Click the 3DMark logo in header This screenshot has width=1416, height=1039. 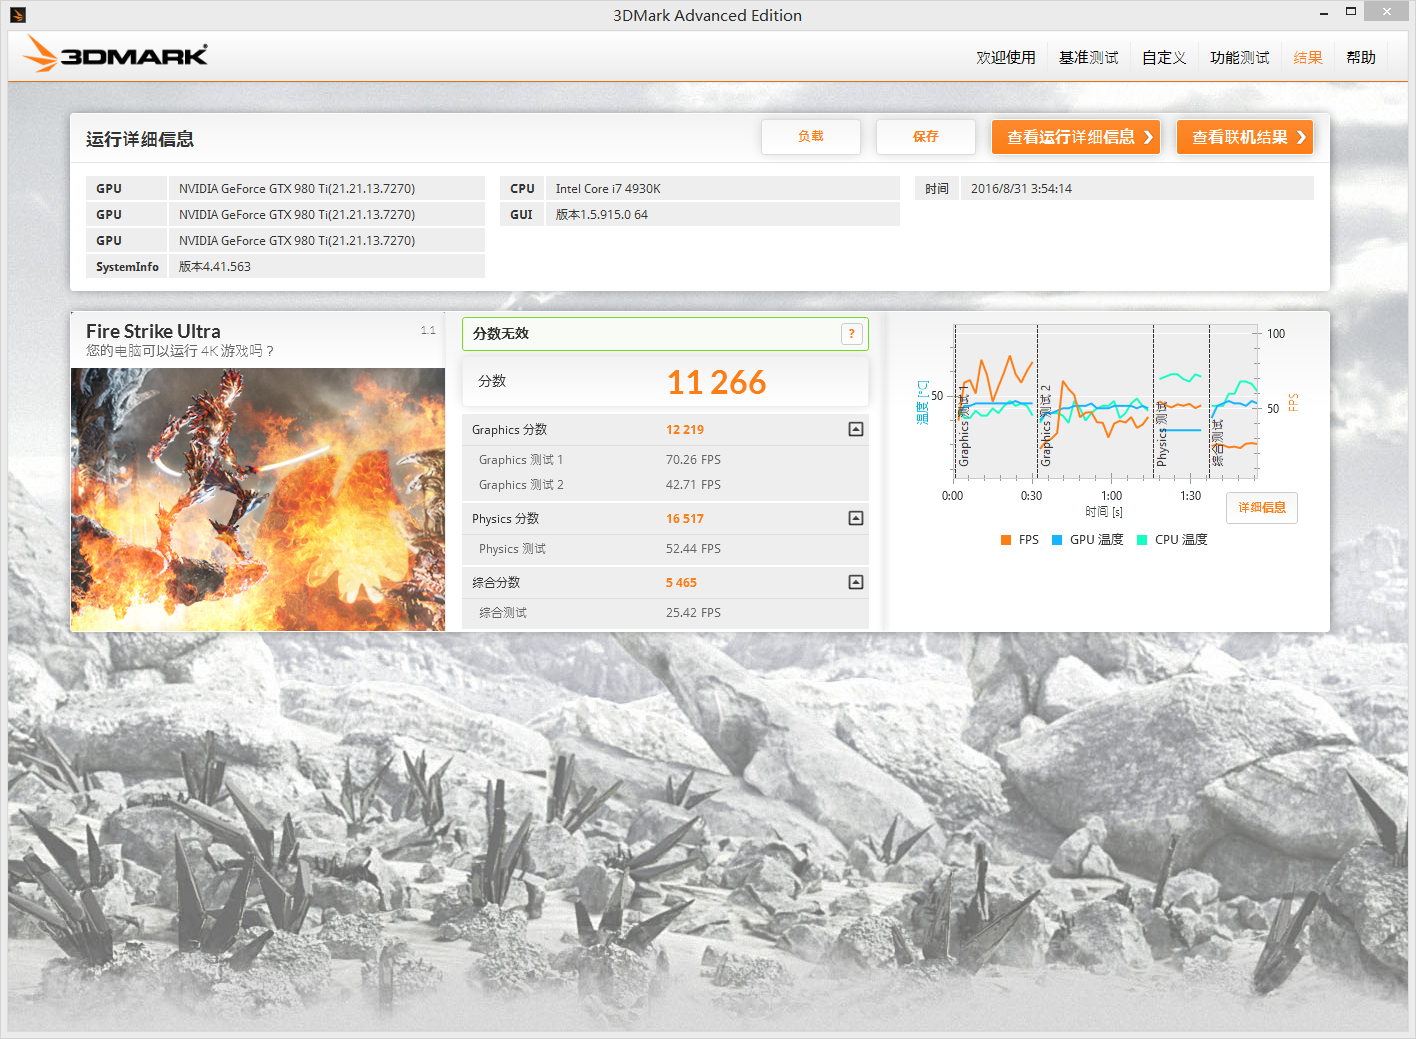116,54
